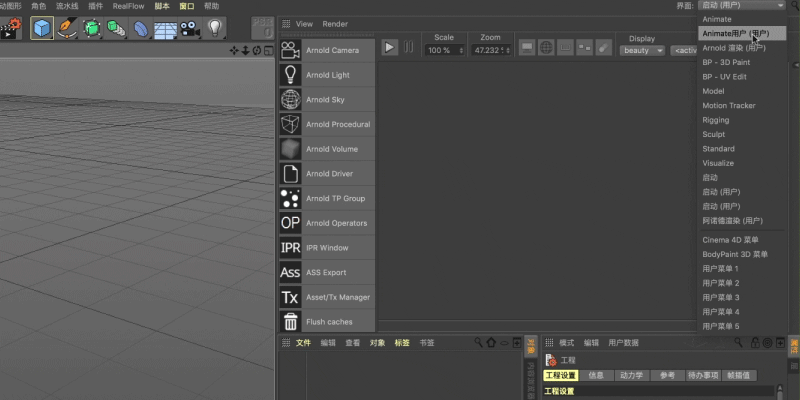Screen dimensions: 800x400
Task: Create an Arnold TP Group
Action: pos(327,198)
